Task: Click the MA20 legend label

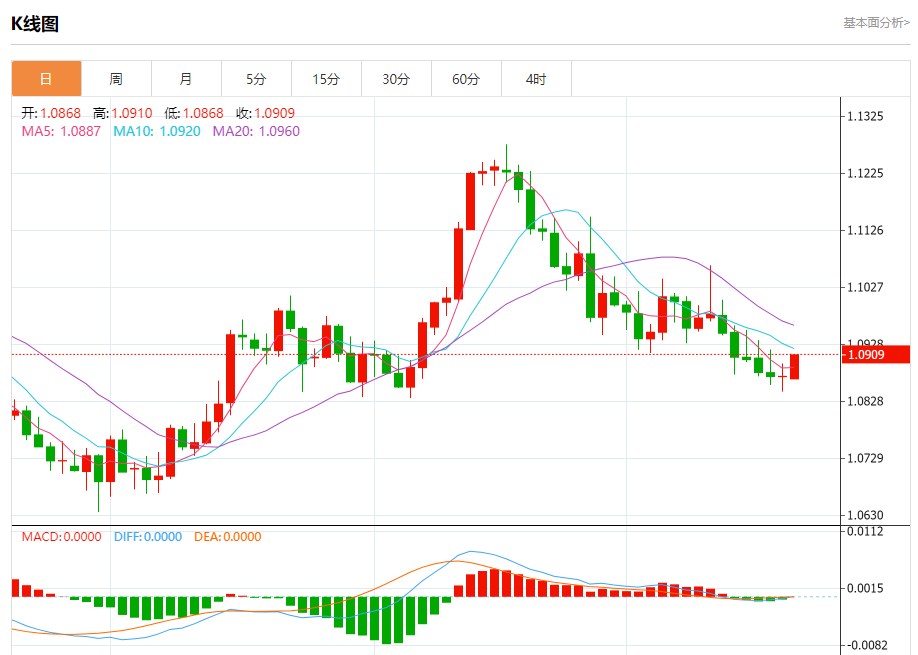Action: click(255, 131)
